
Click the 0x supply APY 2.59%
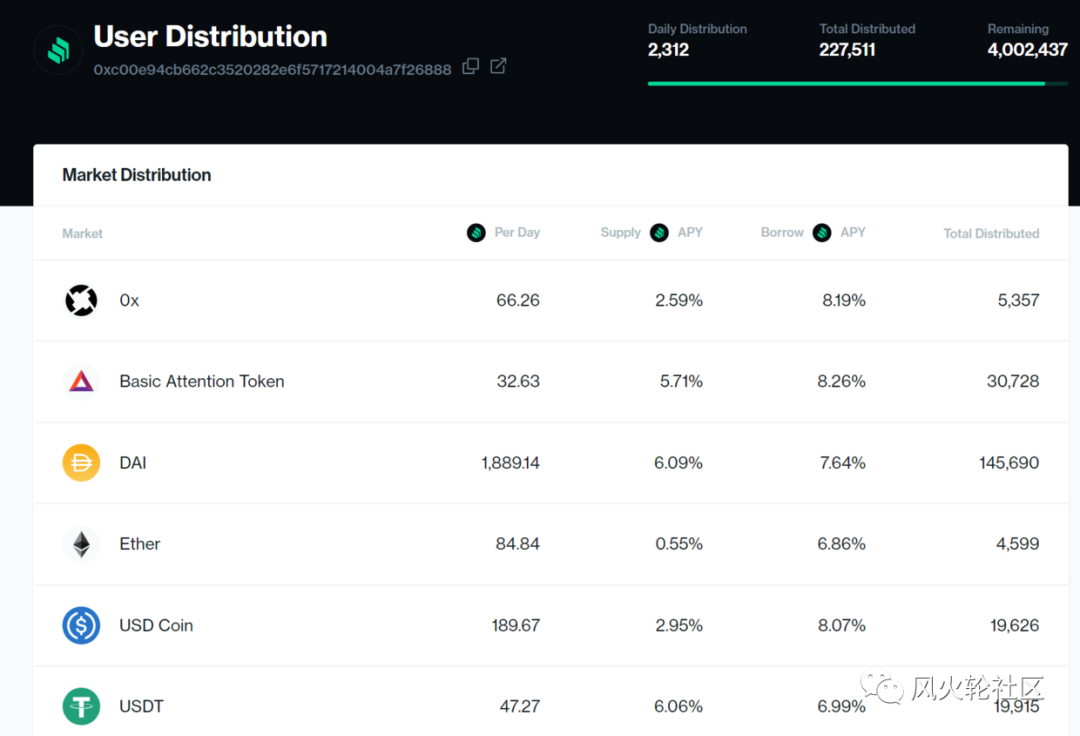[x=678, y=300]
